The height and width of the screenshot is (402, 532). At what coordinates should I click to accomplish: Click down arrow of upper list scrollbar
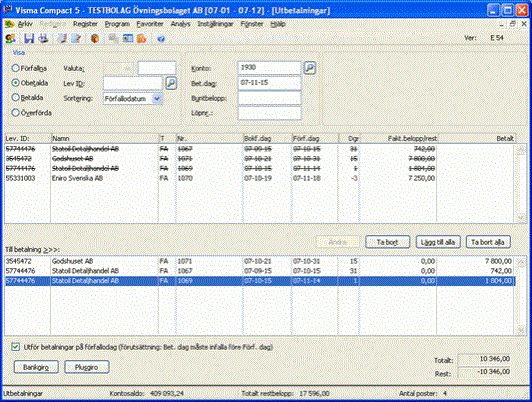coord(521,217)
